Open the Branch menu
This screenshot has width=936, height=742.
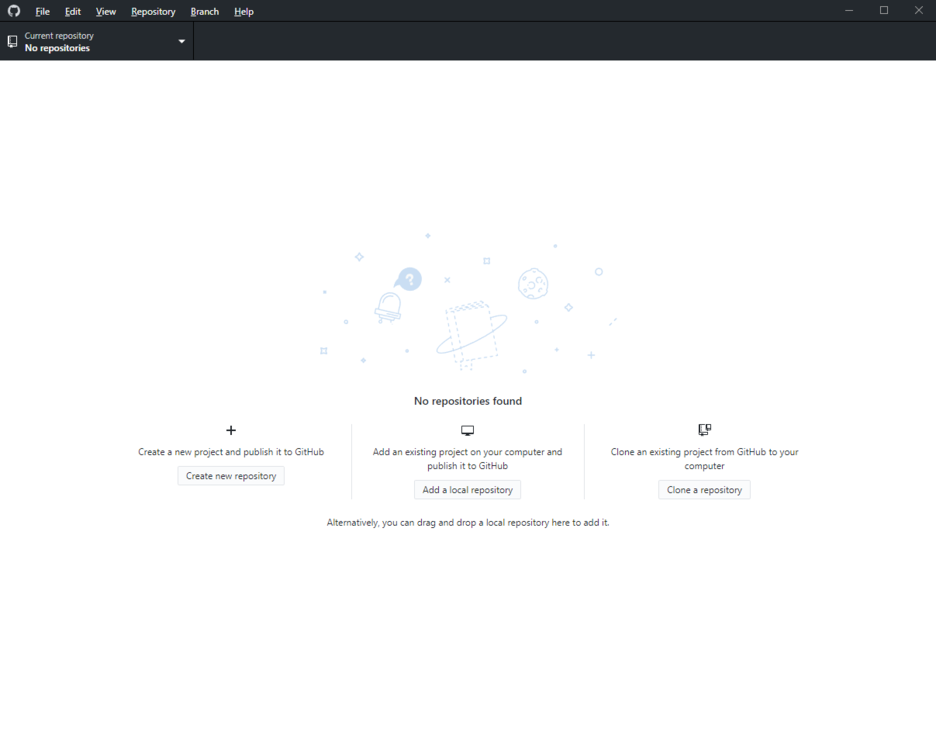click(x=204, y=11)
